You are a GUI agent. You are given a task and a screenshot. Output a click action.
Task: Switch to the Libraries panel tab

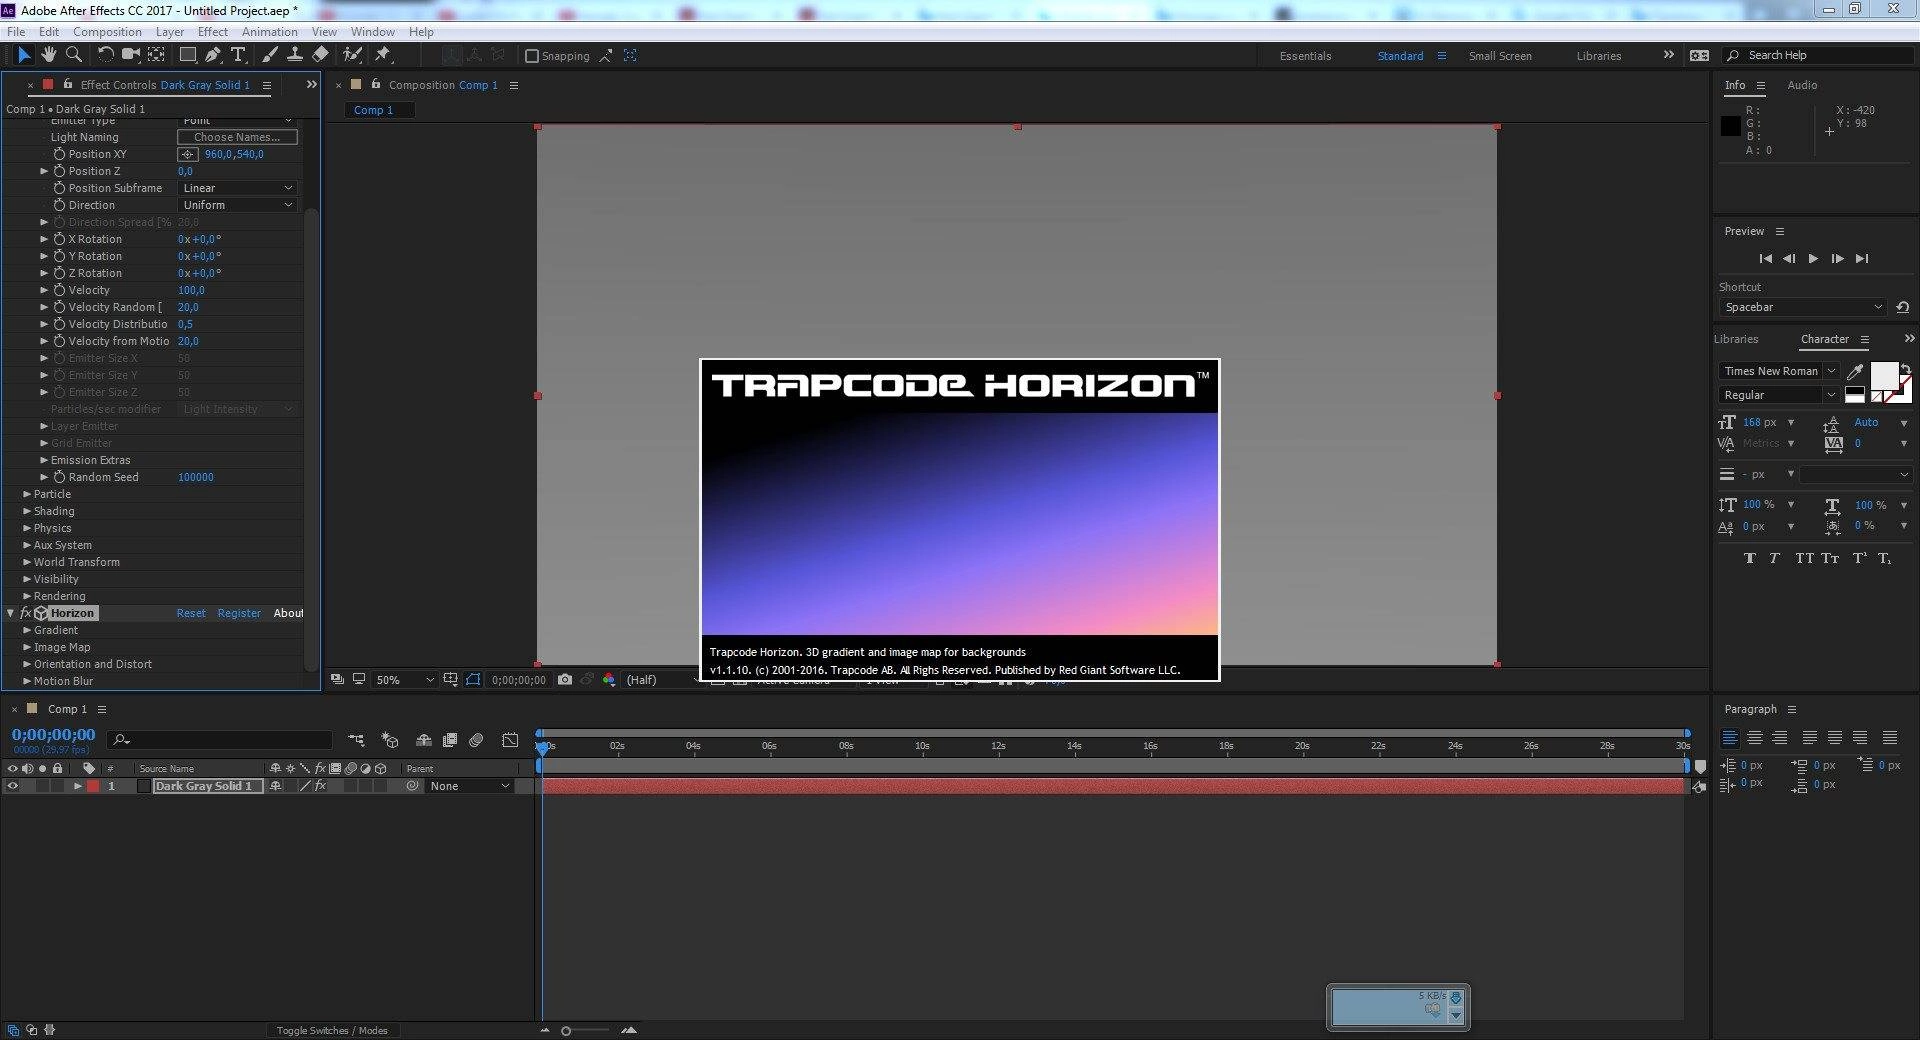(1736, 339)
